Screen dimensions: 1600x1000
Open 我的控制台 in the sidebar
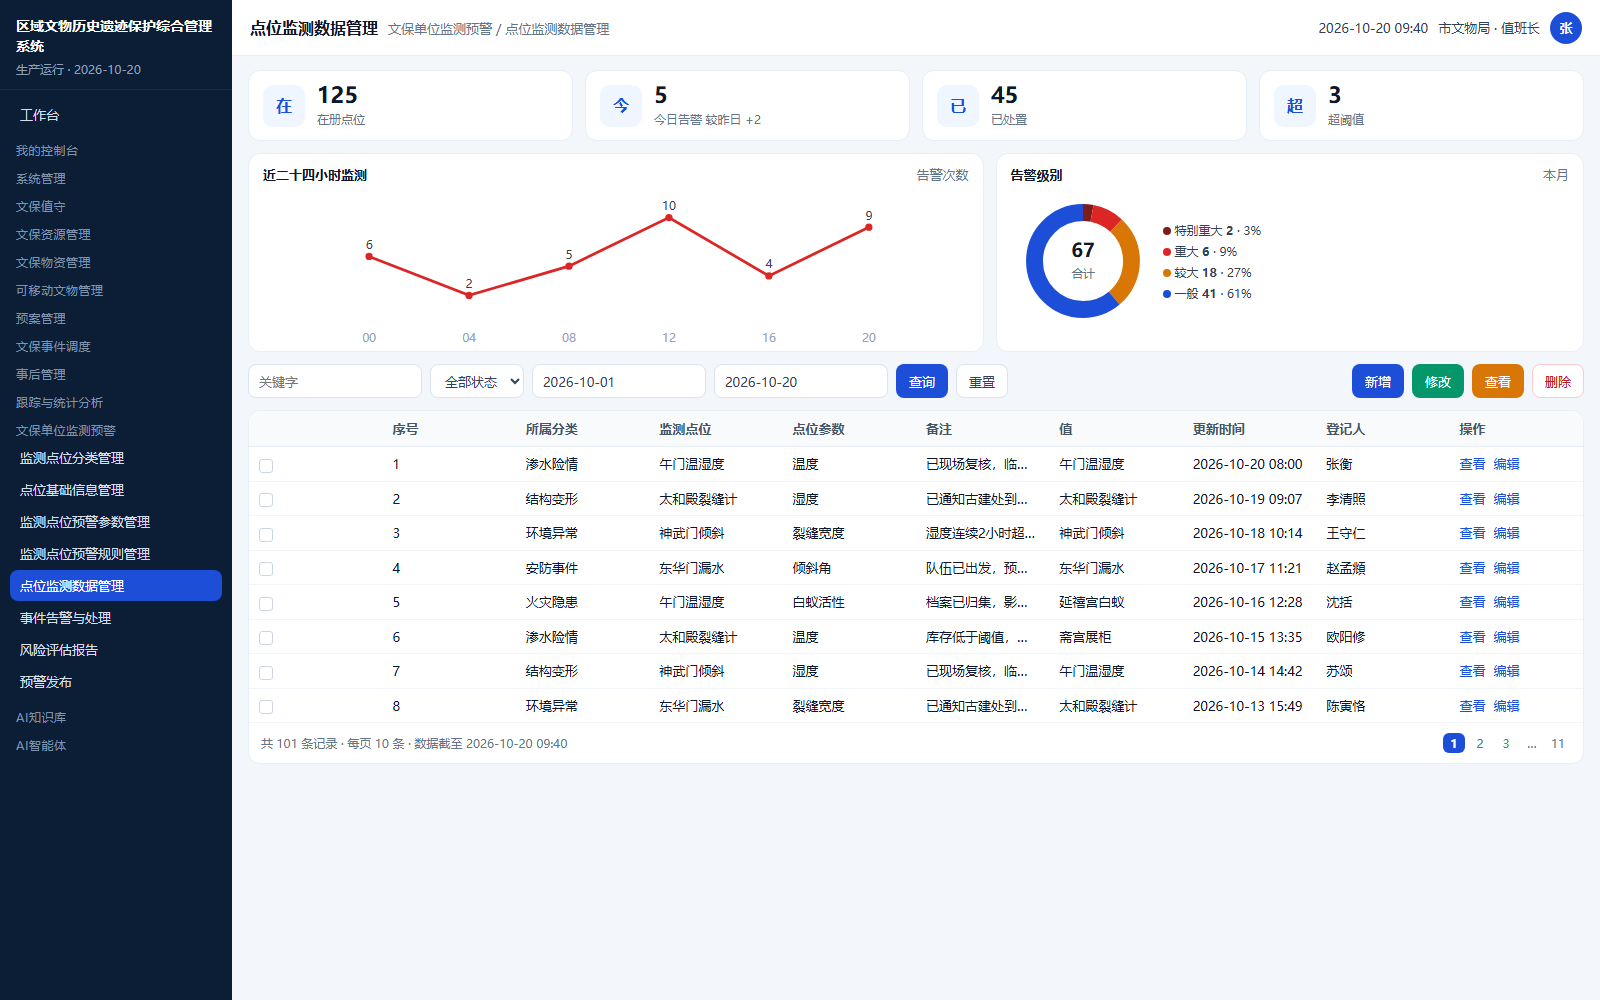(x=47, y=150)
